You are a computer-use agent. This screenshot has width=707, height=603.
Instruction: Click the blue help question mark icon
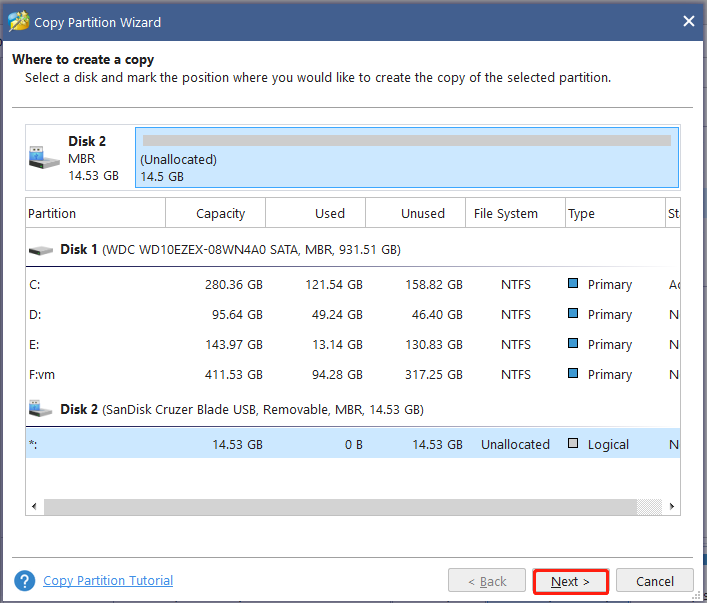pos(25,581)
